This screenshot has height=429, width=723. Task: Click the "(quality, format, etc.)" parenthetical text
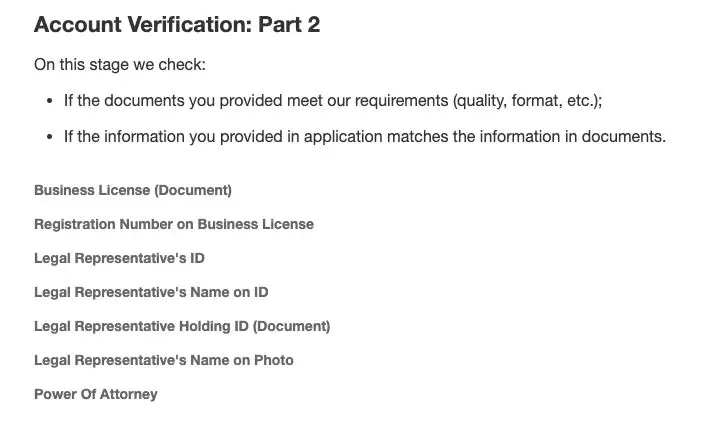coord(527,101)
